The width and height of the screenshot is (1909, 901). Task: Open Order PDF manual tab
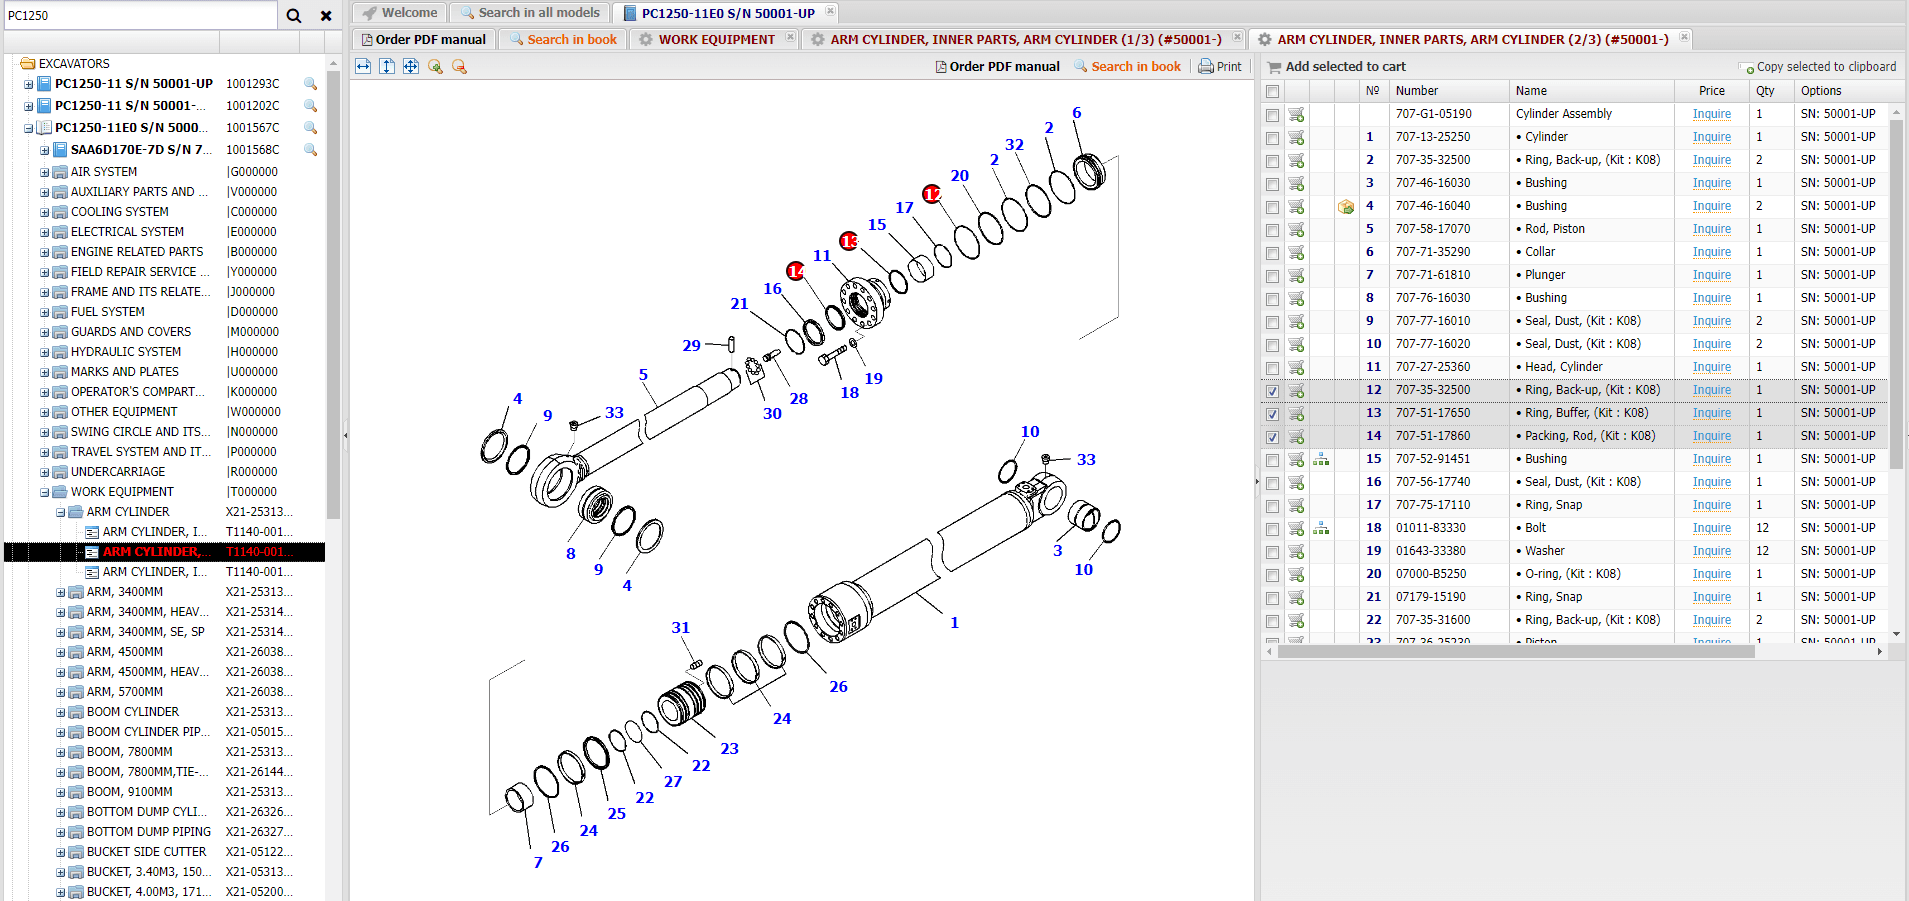pos(424,39)
